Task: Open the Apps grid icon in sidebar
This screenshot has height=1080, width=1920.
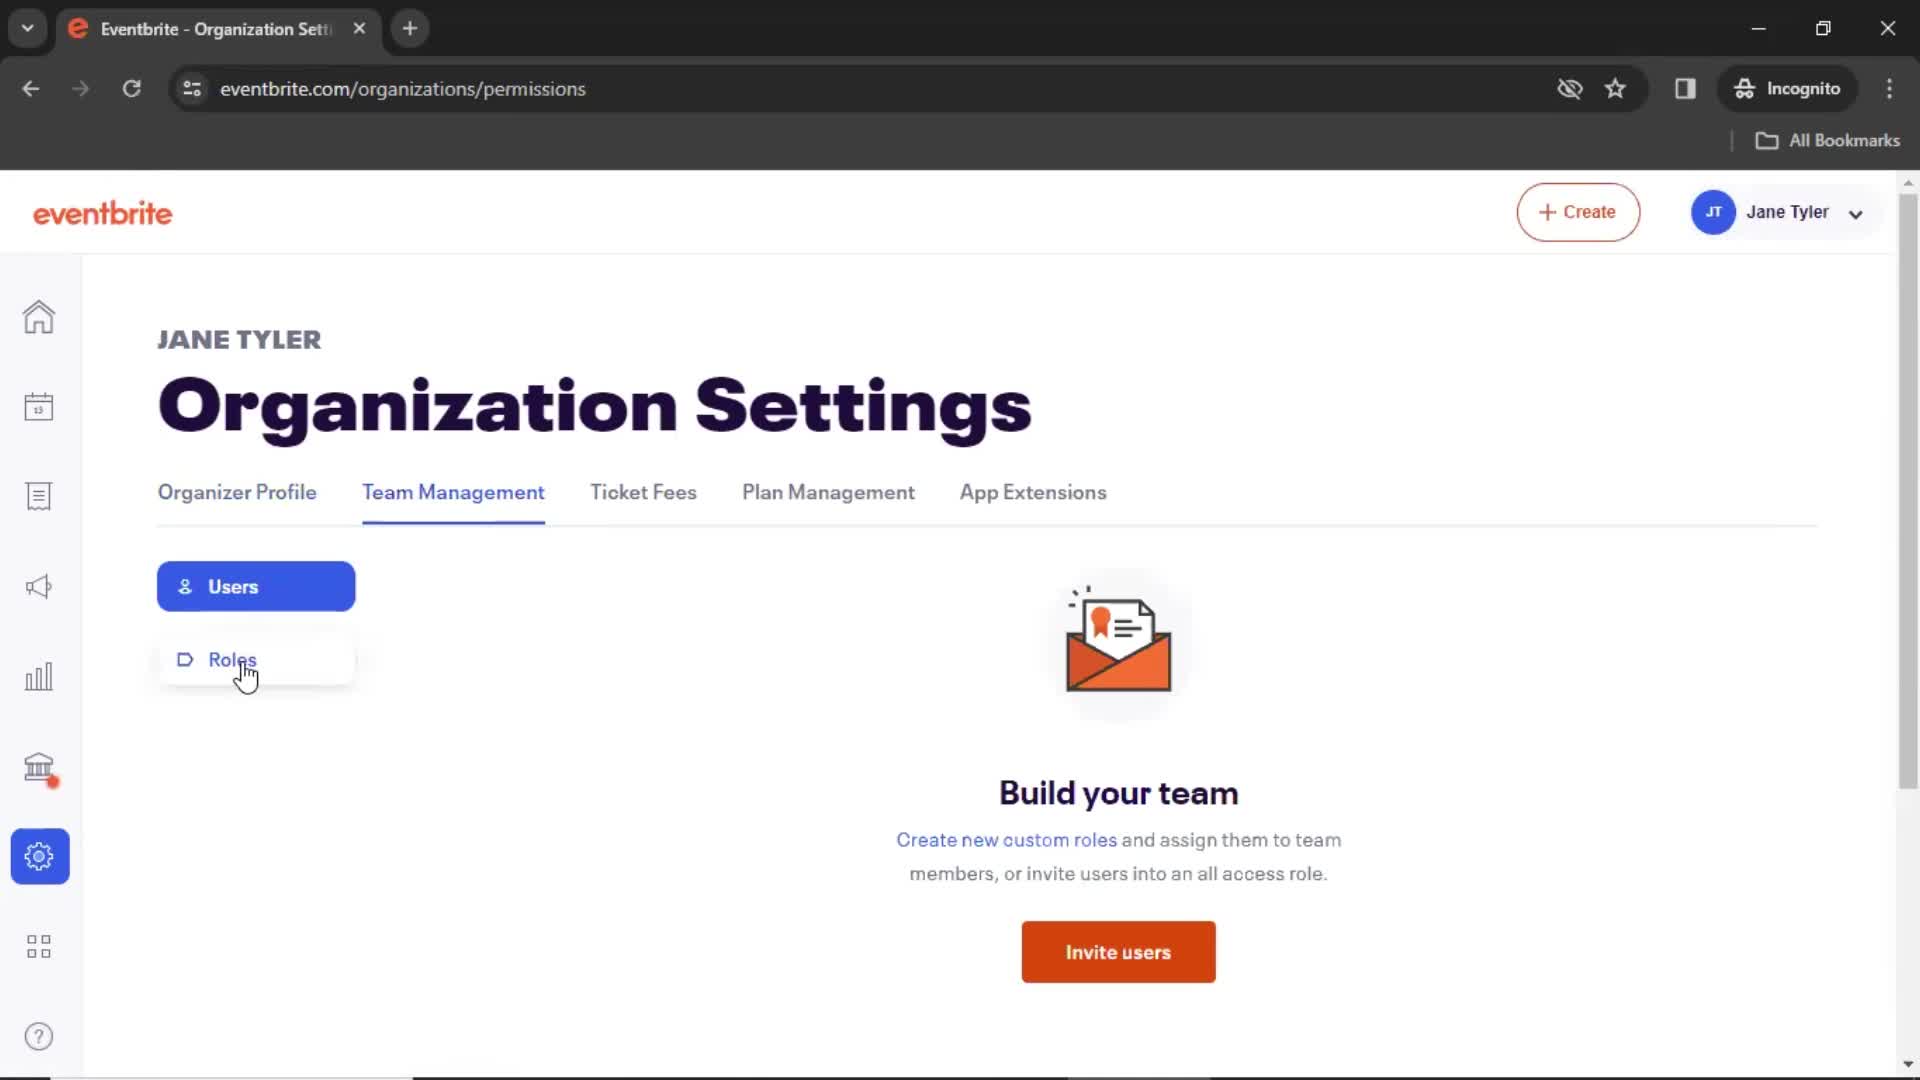Action: [38, 945]
